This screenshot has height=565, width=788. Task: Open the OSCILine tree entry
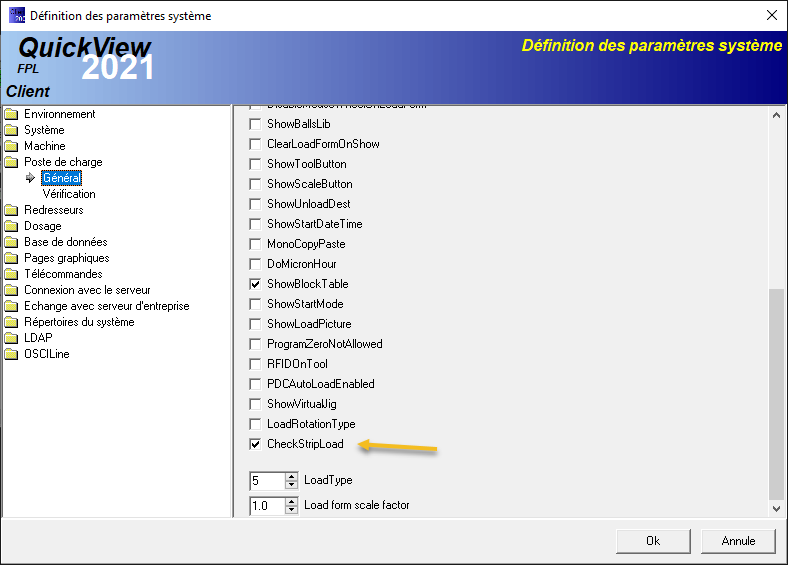click(47, 354)
